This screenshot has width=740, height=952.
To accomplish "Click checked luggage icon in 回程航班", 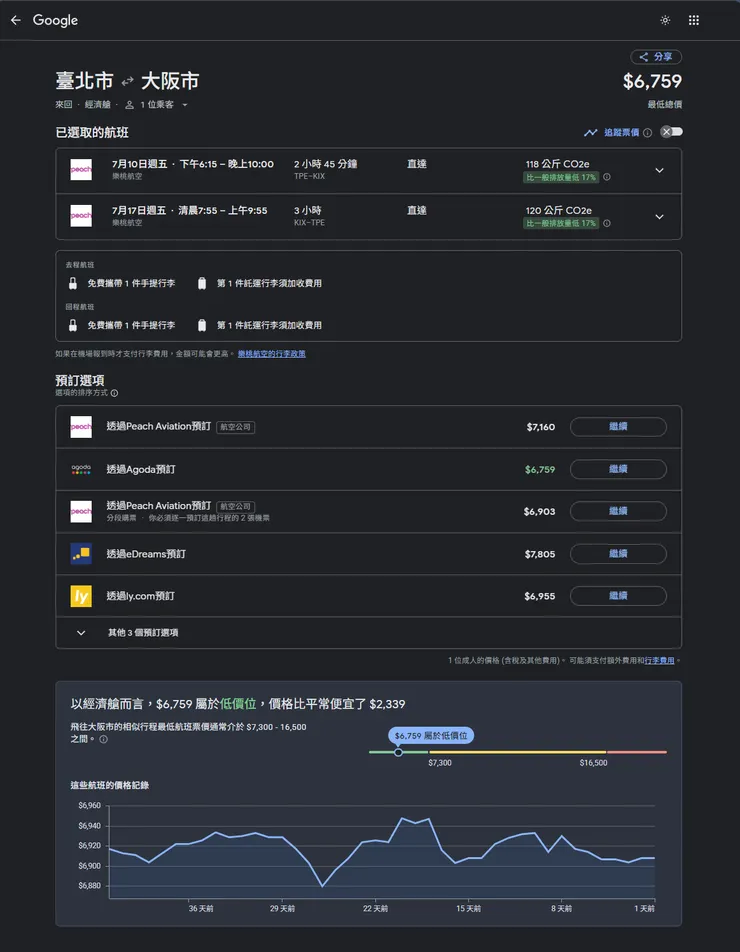I will 202,325.
